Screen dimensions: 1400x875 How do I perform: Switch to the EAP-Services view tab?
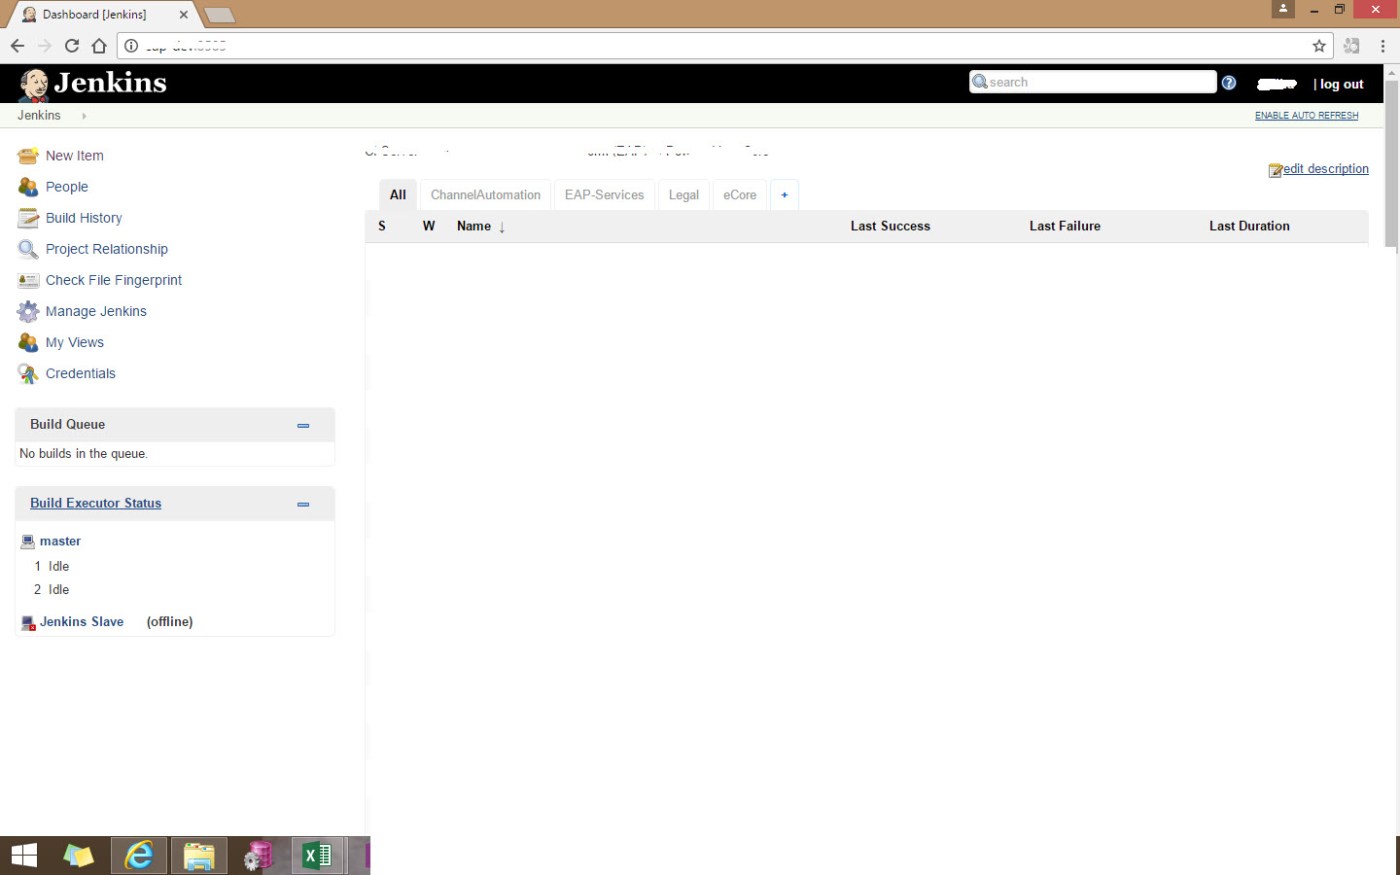pyautogui.click(x=604, y=194)
